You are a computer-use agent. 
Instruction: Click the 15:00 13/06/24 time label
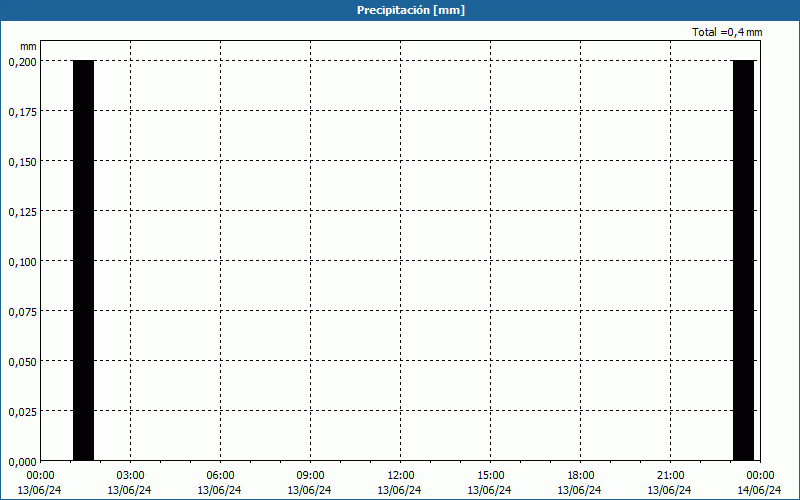click(490, 483)
